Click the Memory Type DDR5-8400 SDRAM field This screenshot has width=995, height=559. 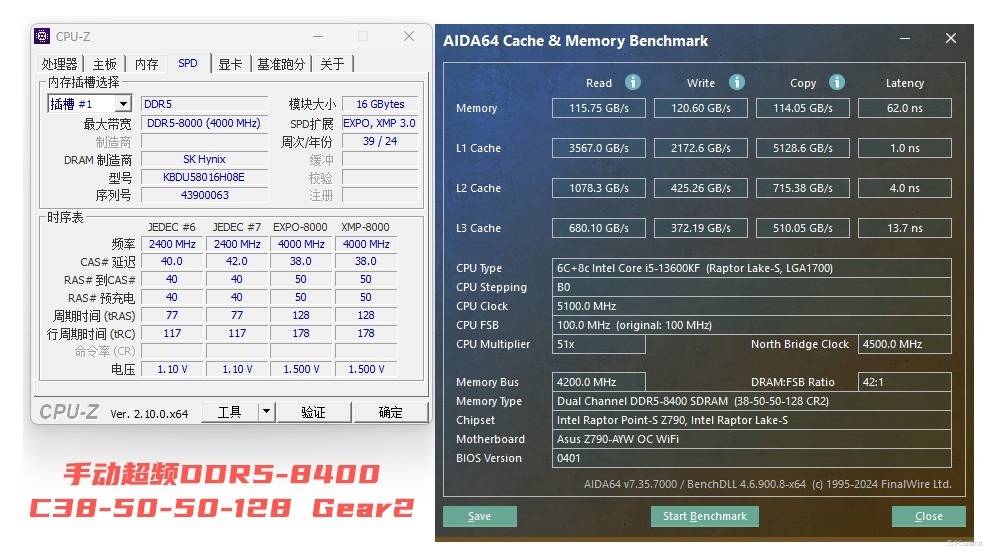[751, 401]
